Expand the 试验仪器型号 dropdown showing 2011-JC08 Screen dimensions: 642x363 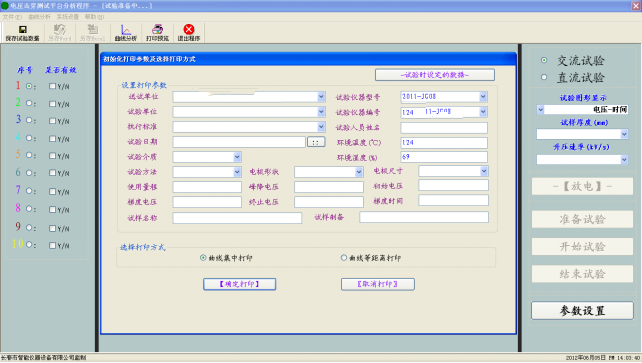[x=483, y=97]
